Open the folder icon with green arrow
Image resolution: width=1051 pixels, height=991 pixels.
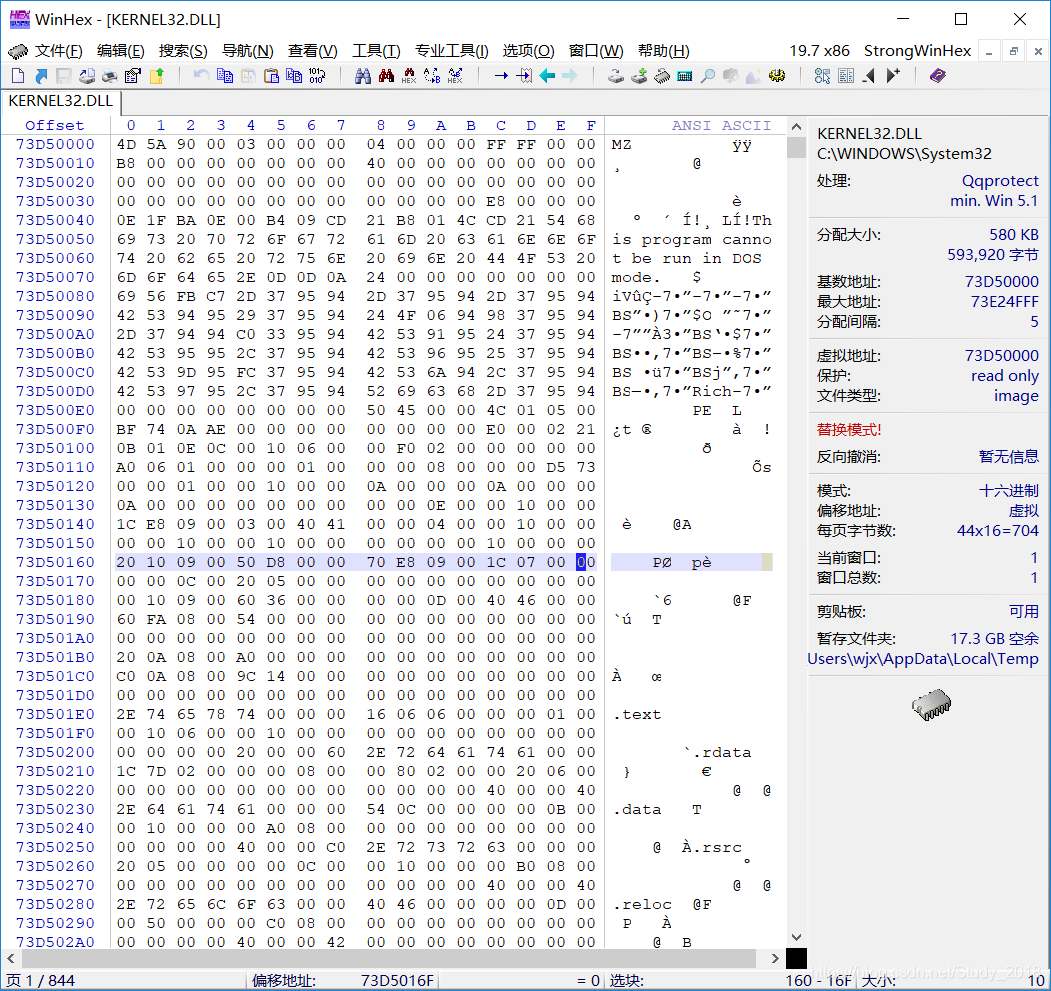click(156, 76)
